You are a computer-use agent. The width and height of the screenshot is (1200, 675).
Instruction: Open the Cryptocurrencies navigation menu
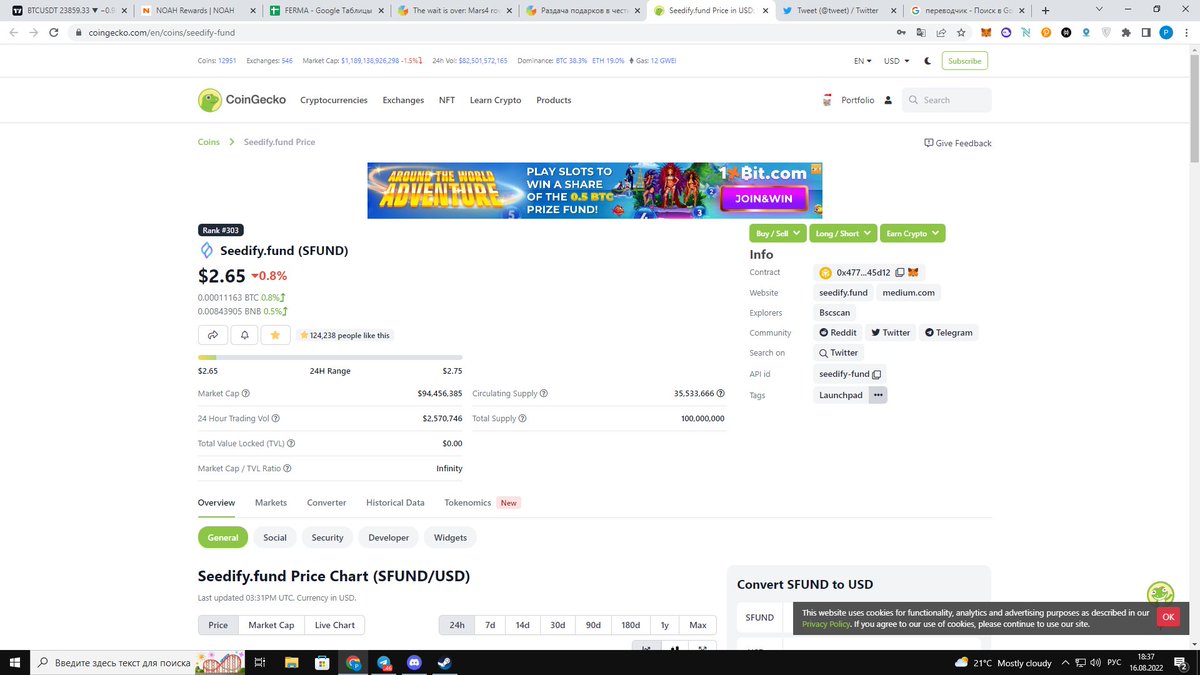click(334, 100)
